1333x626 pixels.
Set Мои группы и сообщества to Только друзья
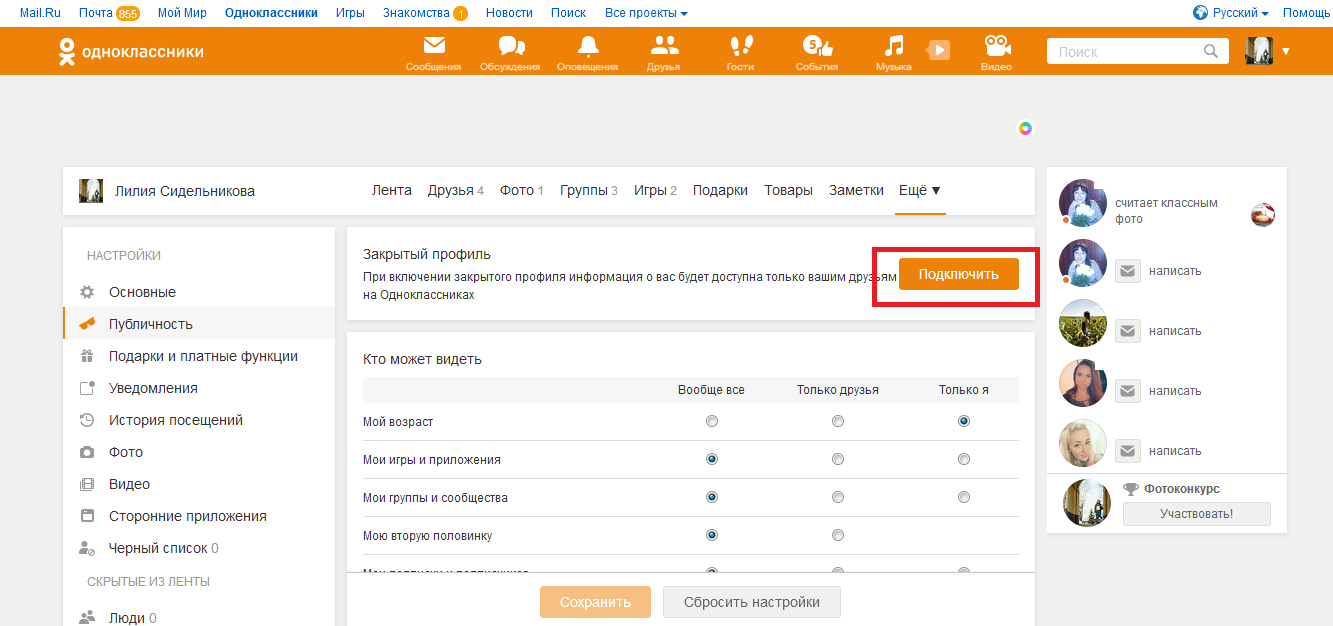[838, 498]
